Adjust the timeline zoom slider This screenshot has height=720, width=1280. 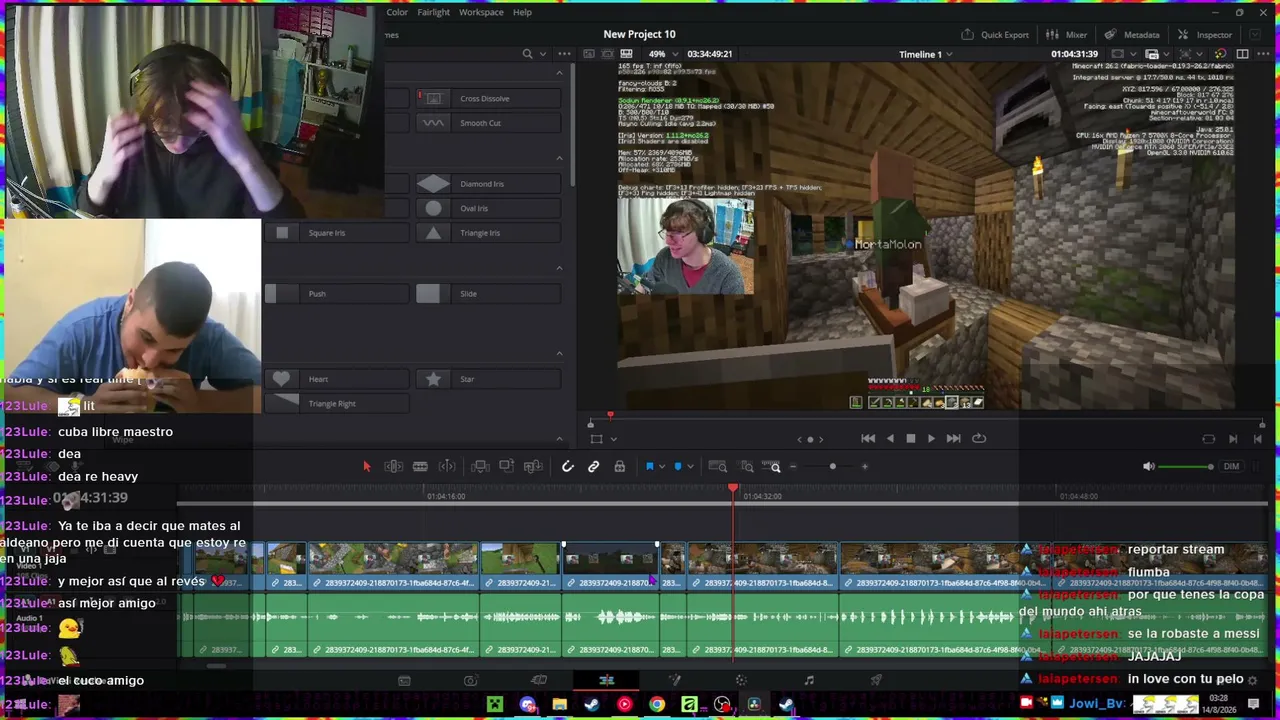[x=832, y=467]
